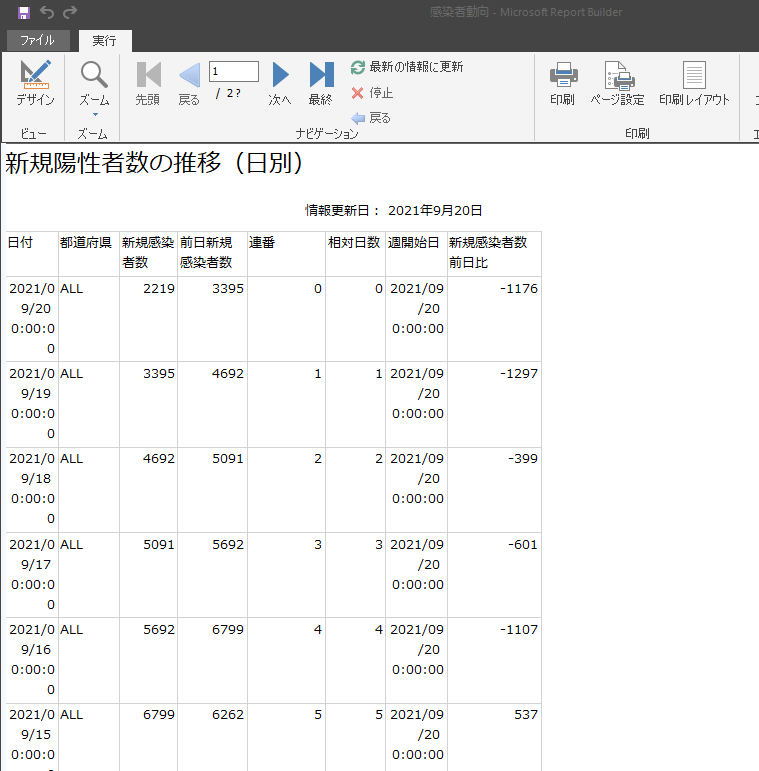Click the 新規感染者数 column header

(x=148, y=253)
